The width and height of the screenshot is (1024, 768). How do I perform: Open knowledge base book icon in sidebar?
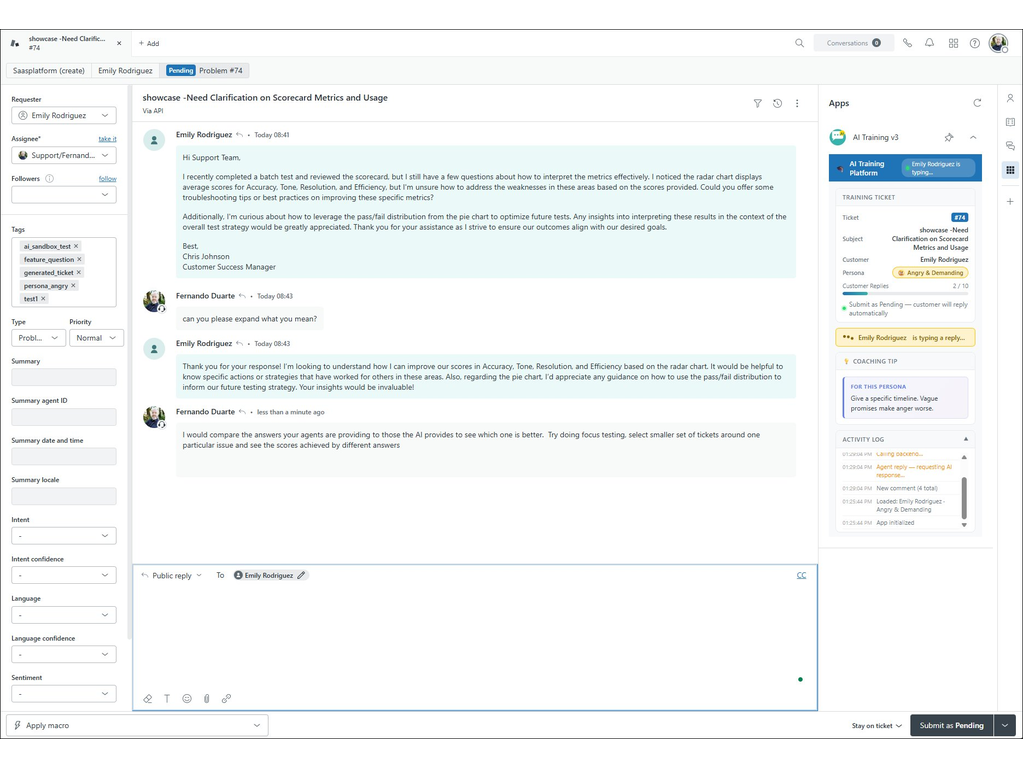click(1010, 122)
